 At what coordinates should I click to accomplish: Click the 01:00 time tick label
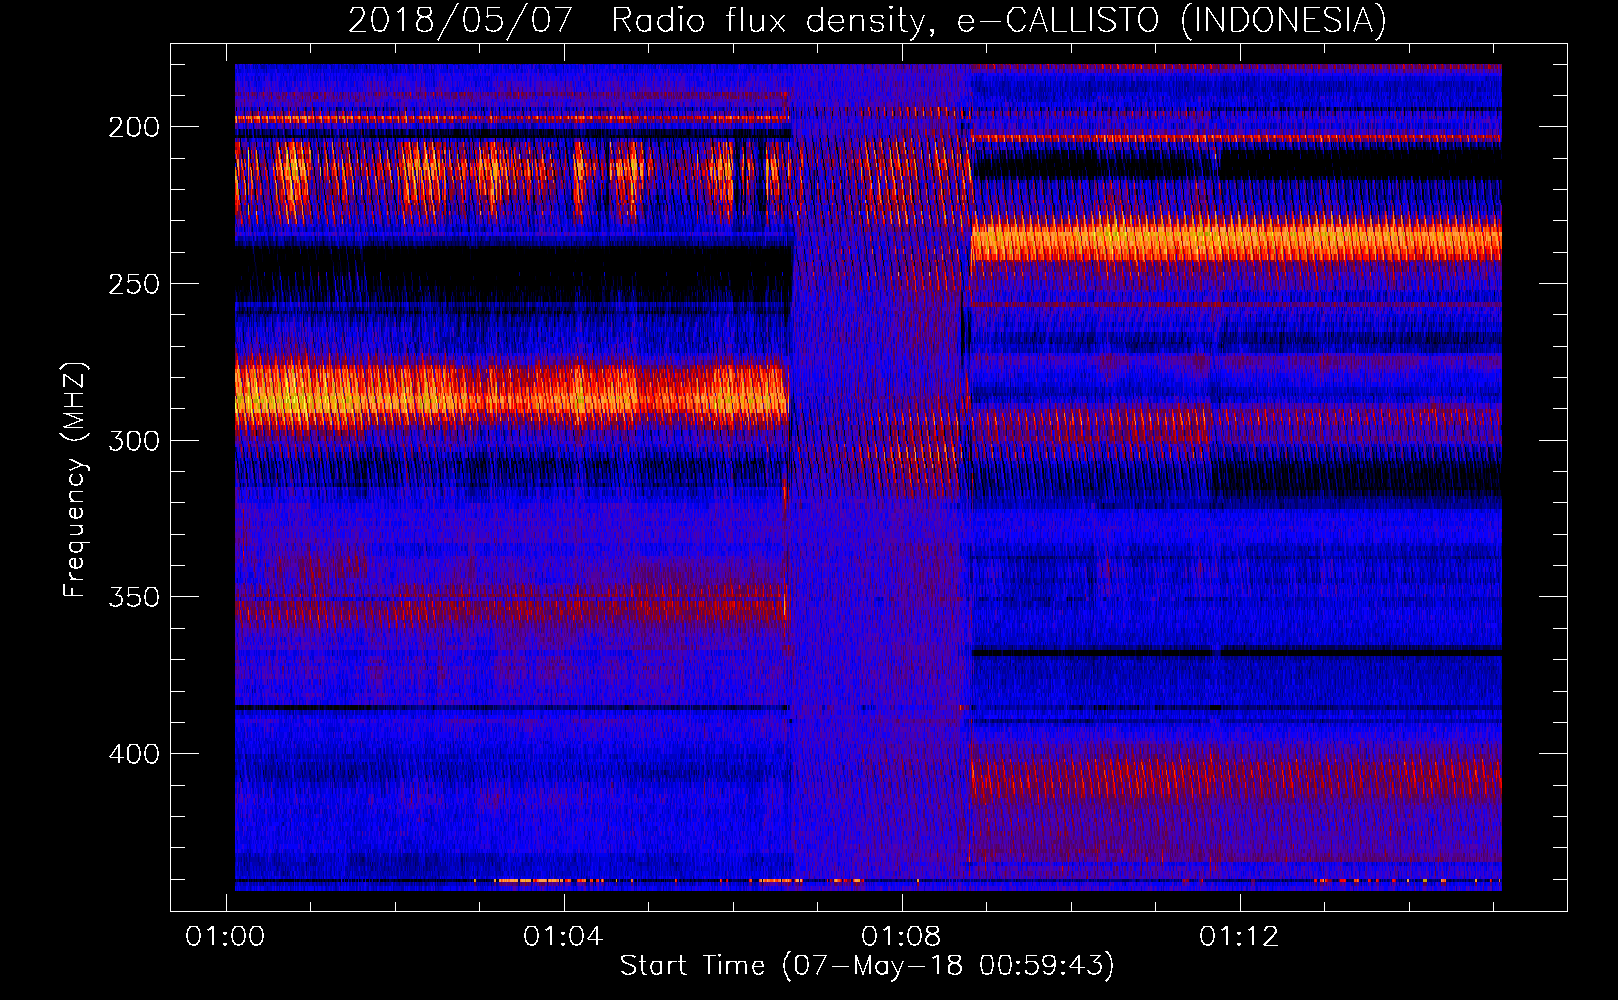tap(225, 936)
